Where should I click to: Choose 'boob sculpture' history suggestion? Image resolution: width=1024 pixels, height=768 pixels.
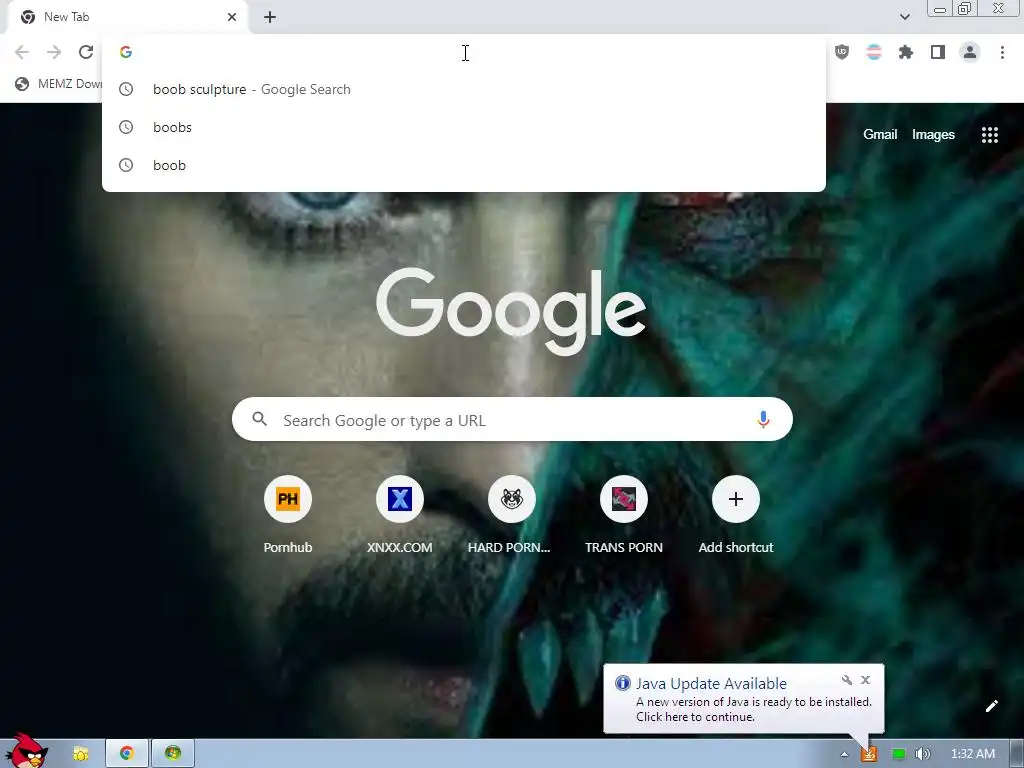click(x=464, y=89)
